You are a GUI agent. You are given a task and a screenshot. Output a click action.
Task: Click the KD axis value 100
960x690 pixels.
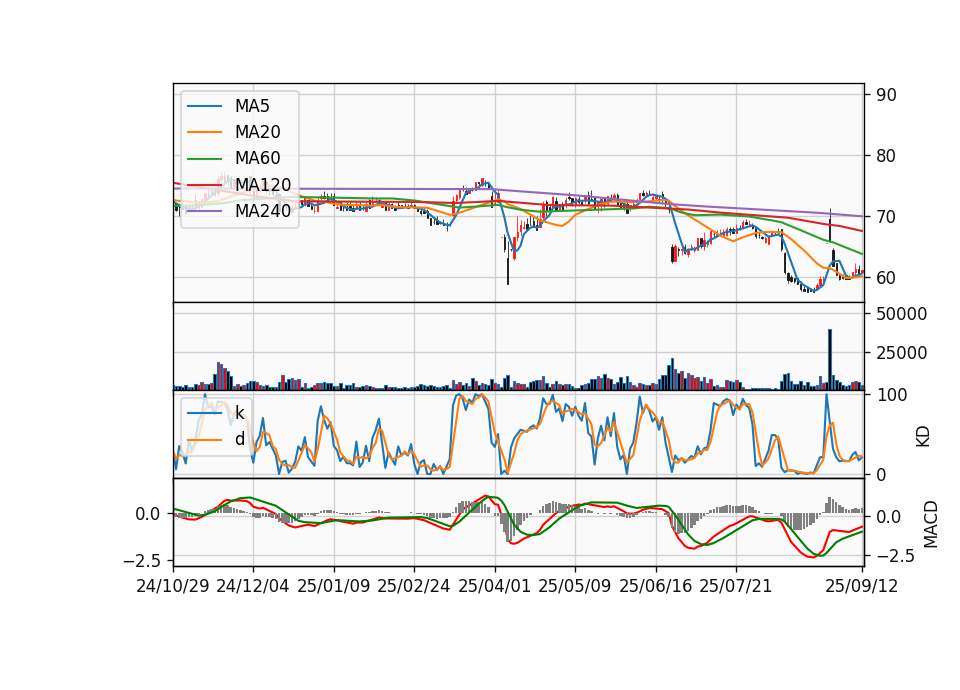(891, 395)
